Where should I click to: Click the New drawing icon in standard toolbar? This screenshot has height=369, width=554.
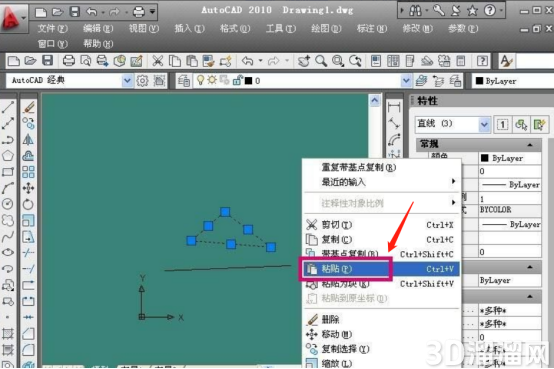[13, 61]
